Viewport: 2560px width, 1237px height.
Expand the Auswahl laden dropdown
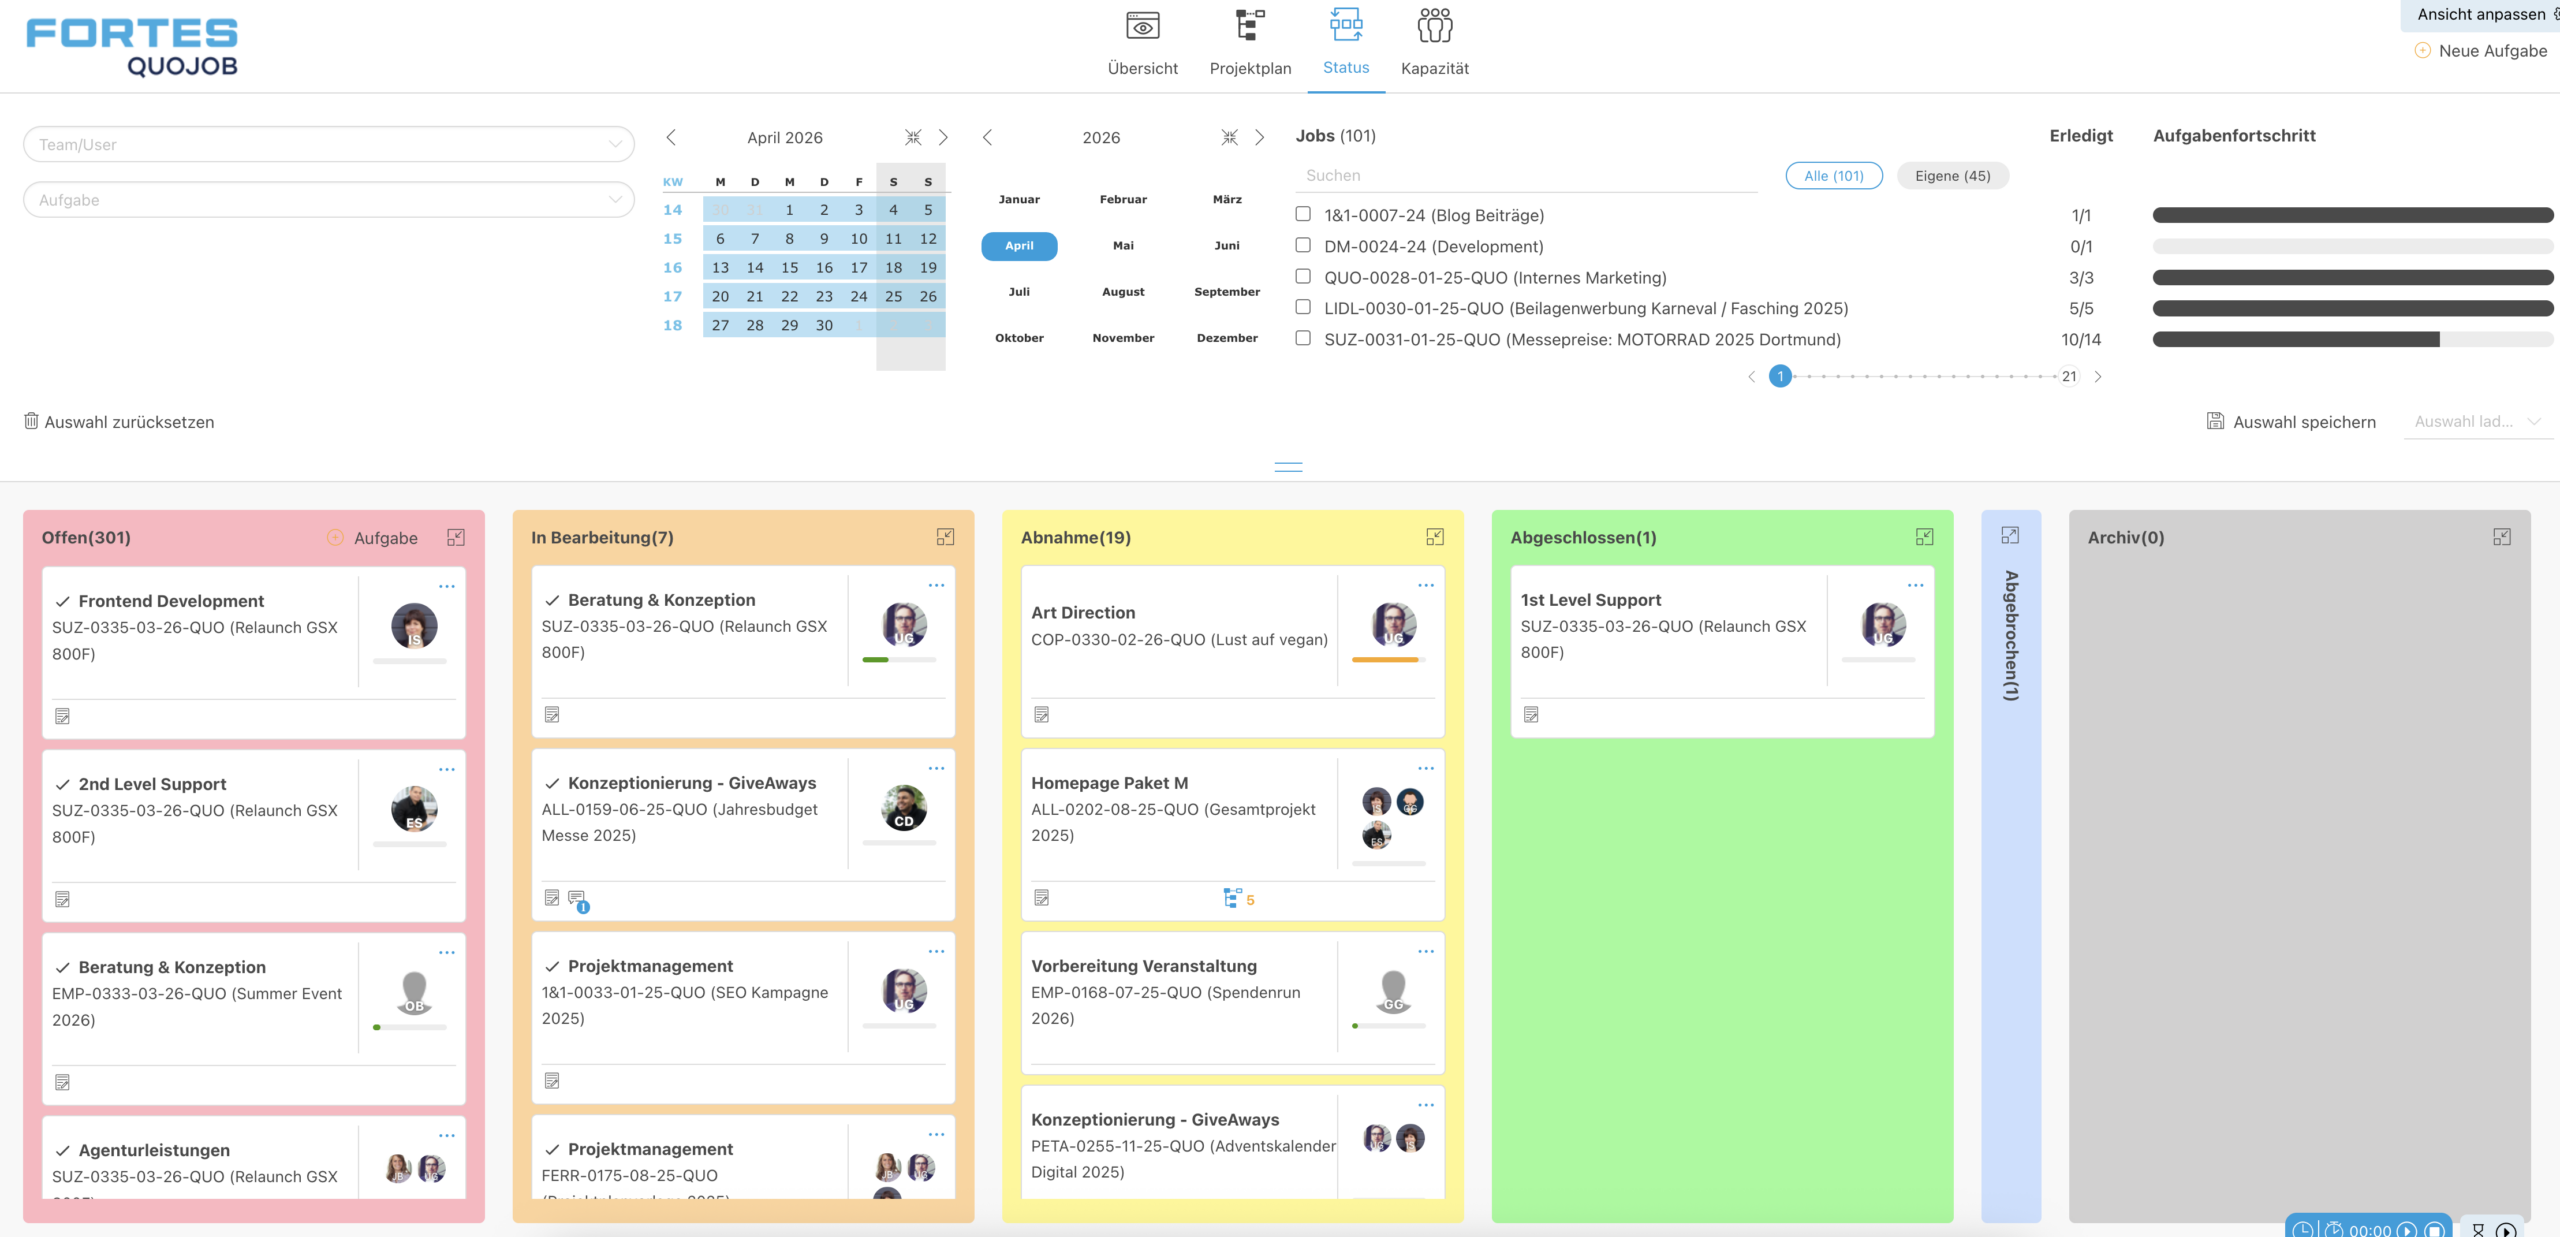pos(2478,421)
